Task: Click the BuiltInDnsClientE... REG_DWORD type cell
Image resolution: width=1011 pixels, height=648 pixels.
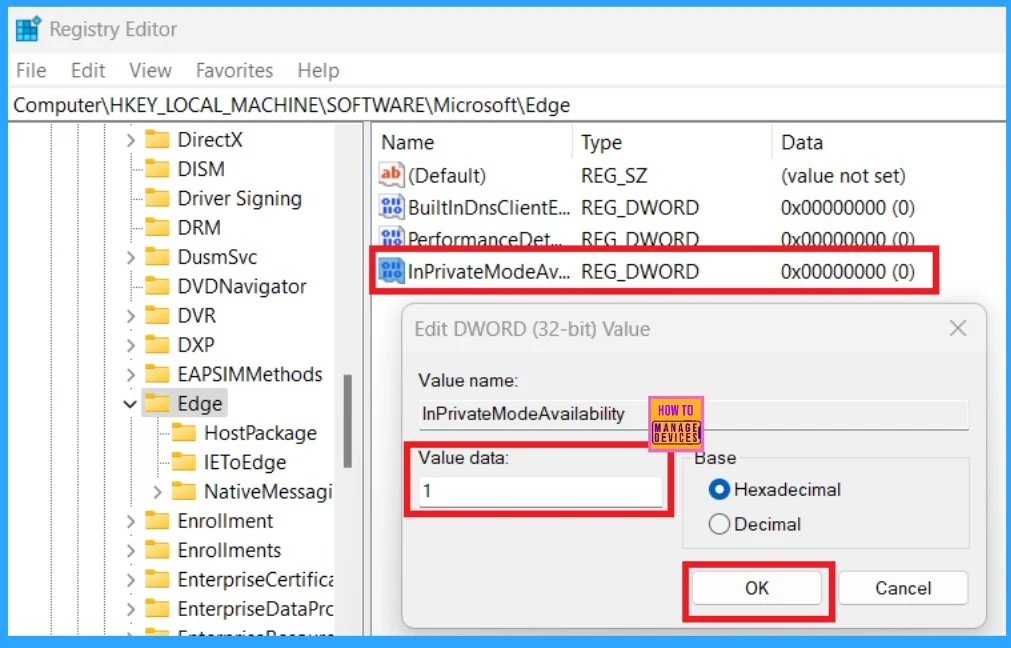Action: pyautogui.click(x=640, y=208)
